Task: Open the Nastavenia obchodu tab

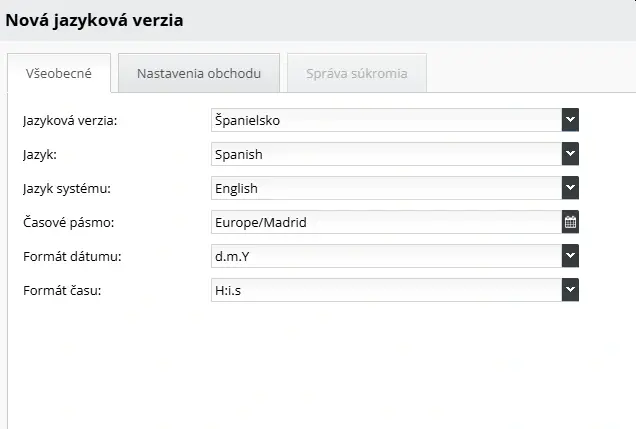Action: (199, 74)
